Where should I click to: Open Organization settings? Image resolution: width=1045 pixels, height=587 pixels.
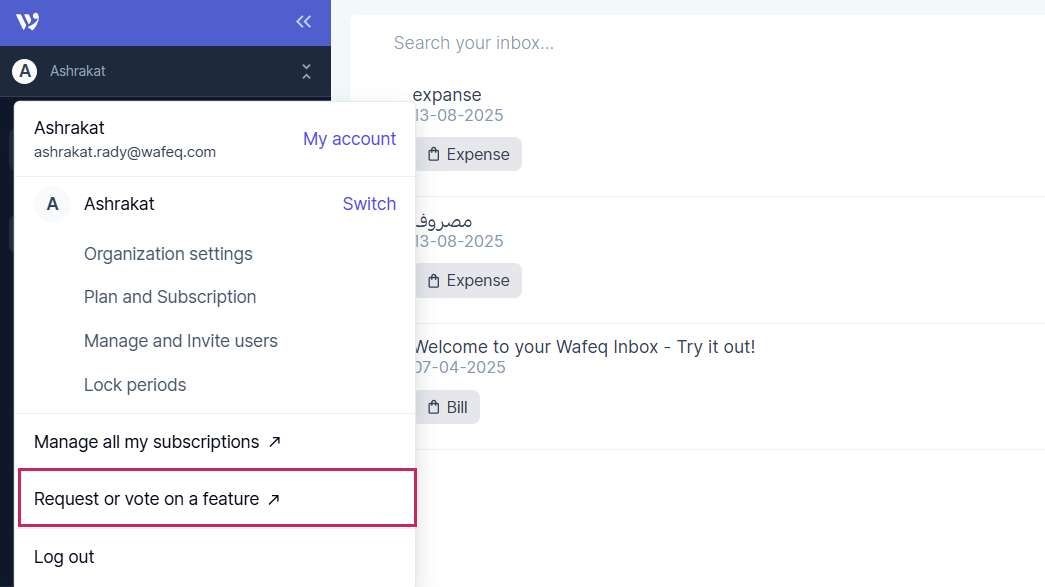click(168, 254)
